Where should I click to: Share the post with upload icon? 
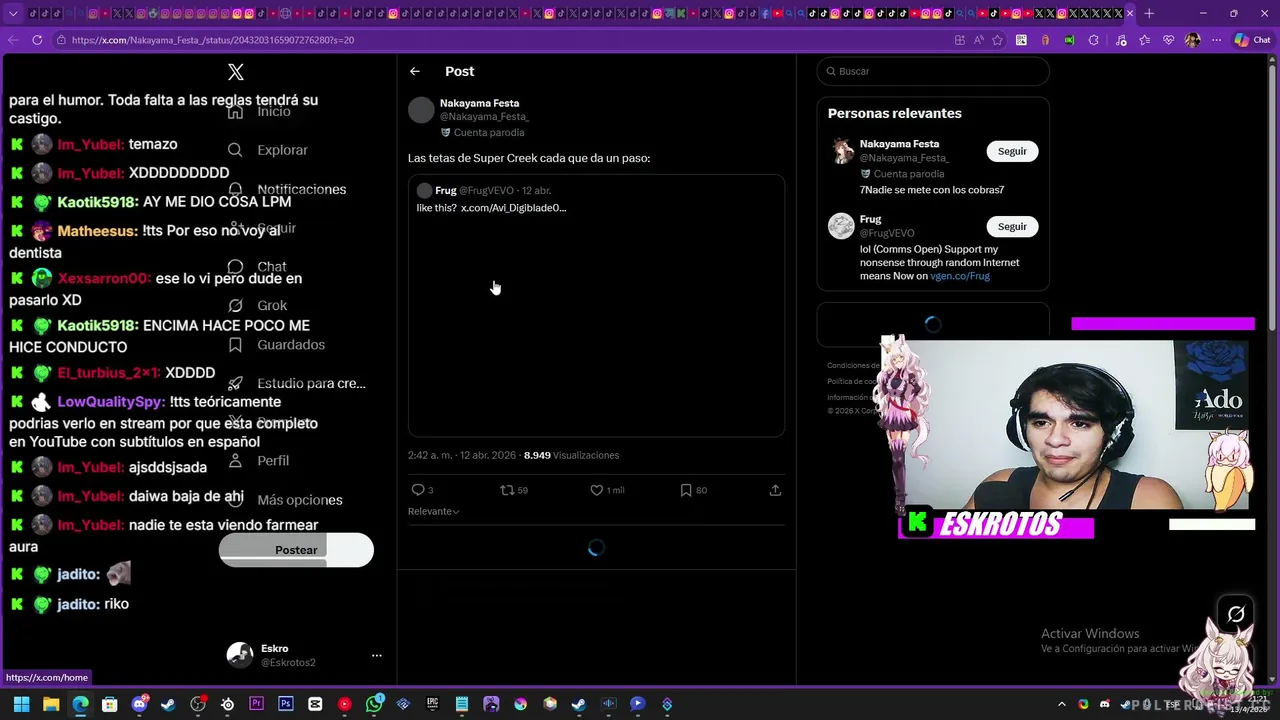click(775, 490)
